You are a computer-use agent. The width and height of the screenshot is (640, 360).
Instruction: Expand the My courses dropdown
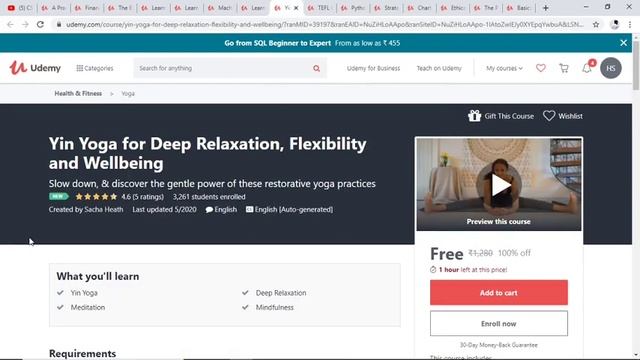(504, 68)
